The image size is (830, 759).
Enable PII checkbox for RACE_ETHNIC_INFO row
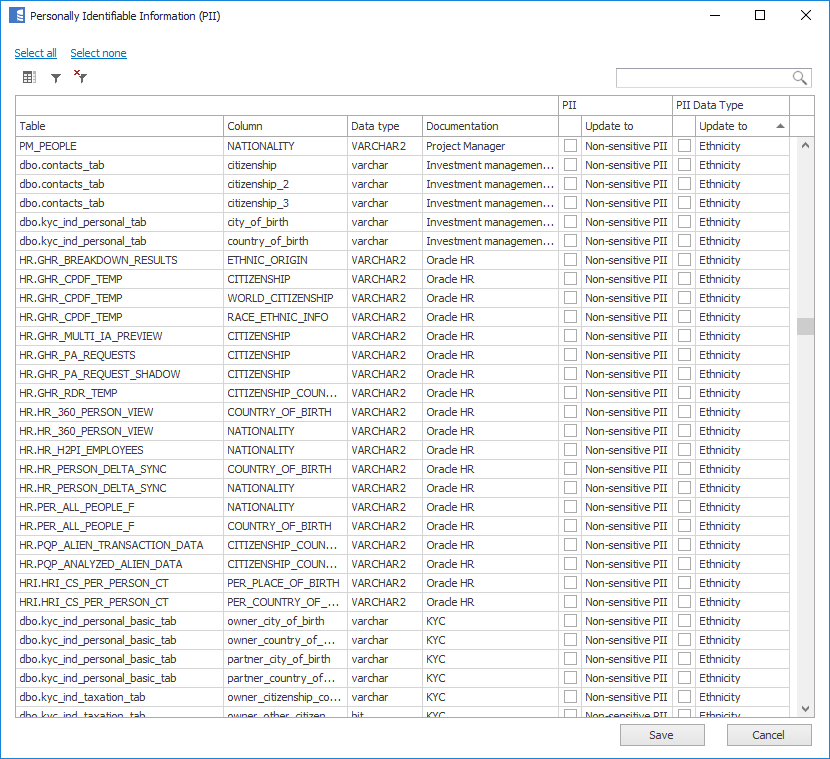tap(570, 317)
